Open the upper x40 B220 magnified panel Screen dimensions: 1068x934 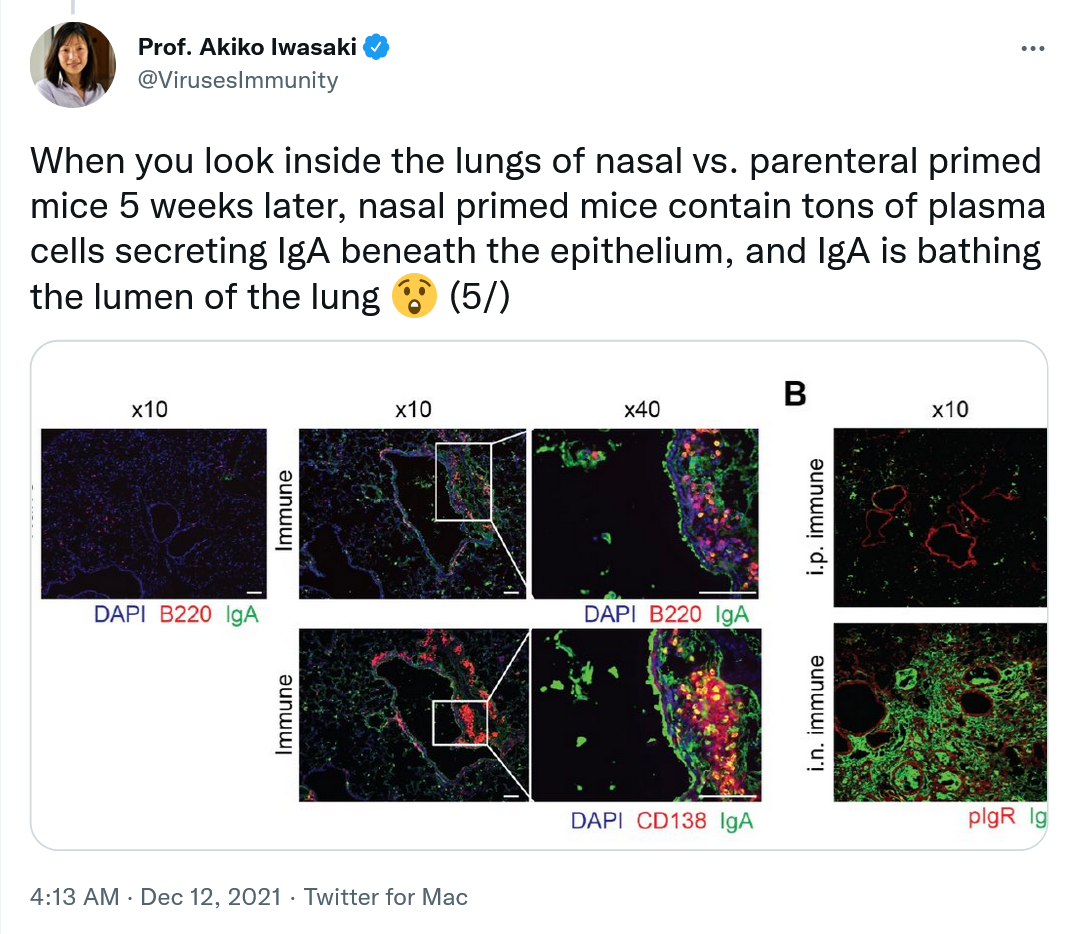644,513
